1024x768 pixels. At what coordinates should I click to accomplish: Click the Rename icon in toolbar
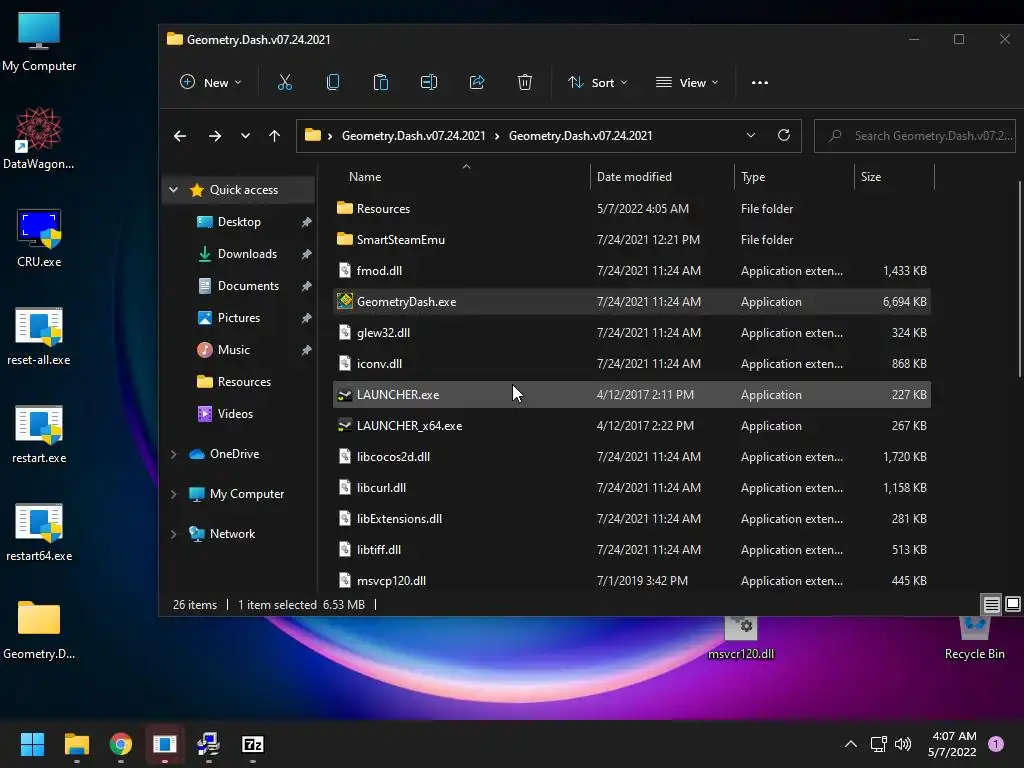tap(428, 82)
